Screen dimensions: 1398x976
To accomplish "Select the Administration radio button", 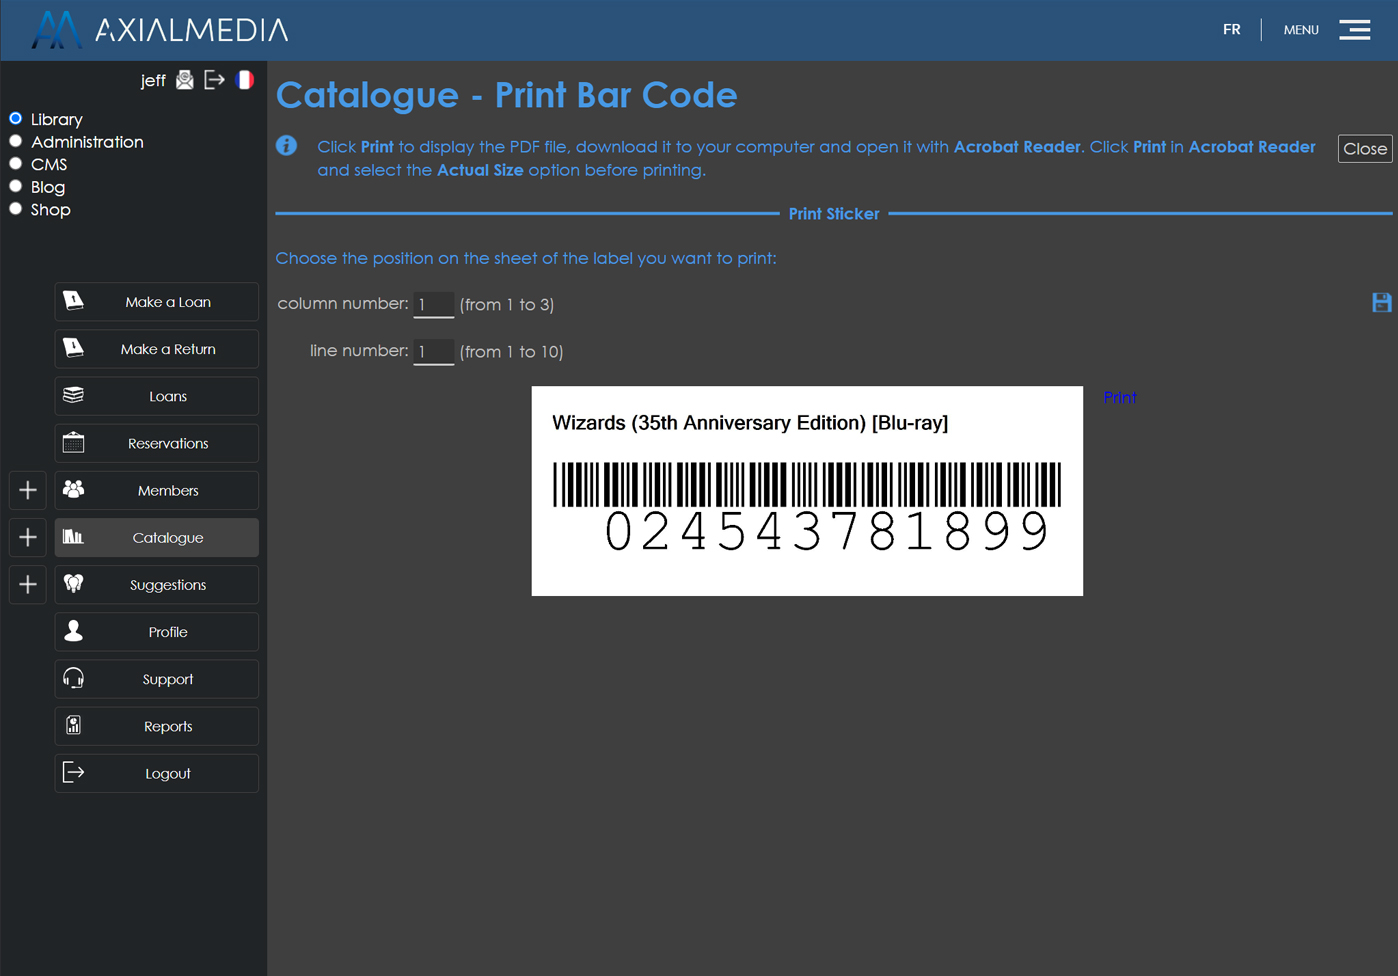I will [x=16, y=142].
